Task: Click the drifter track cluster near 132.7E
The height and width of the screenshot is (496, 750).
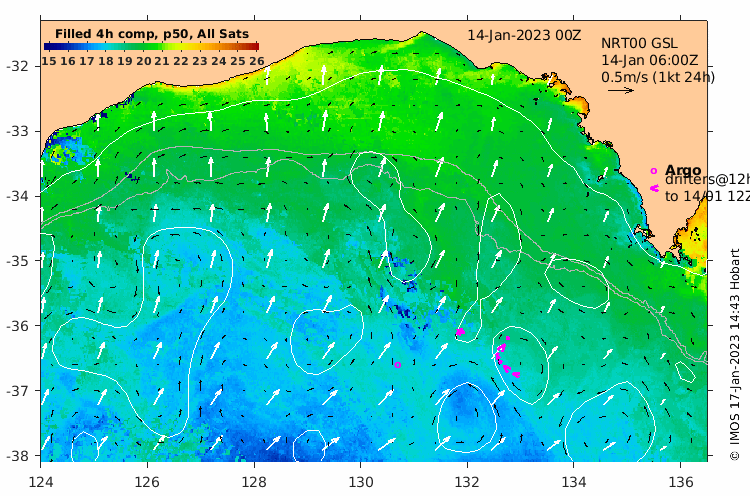Action: 506,359
